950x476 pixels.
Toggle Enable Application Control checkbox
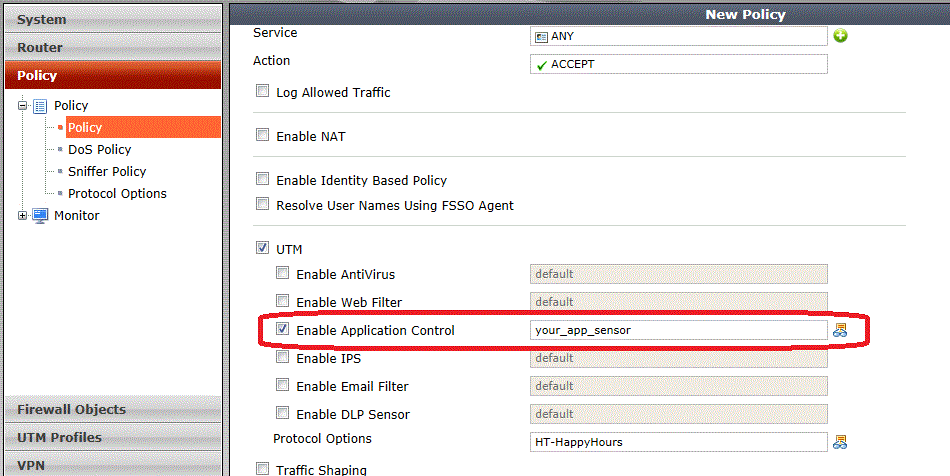(283, 330)
